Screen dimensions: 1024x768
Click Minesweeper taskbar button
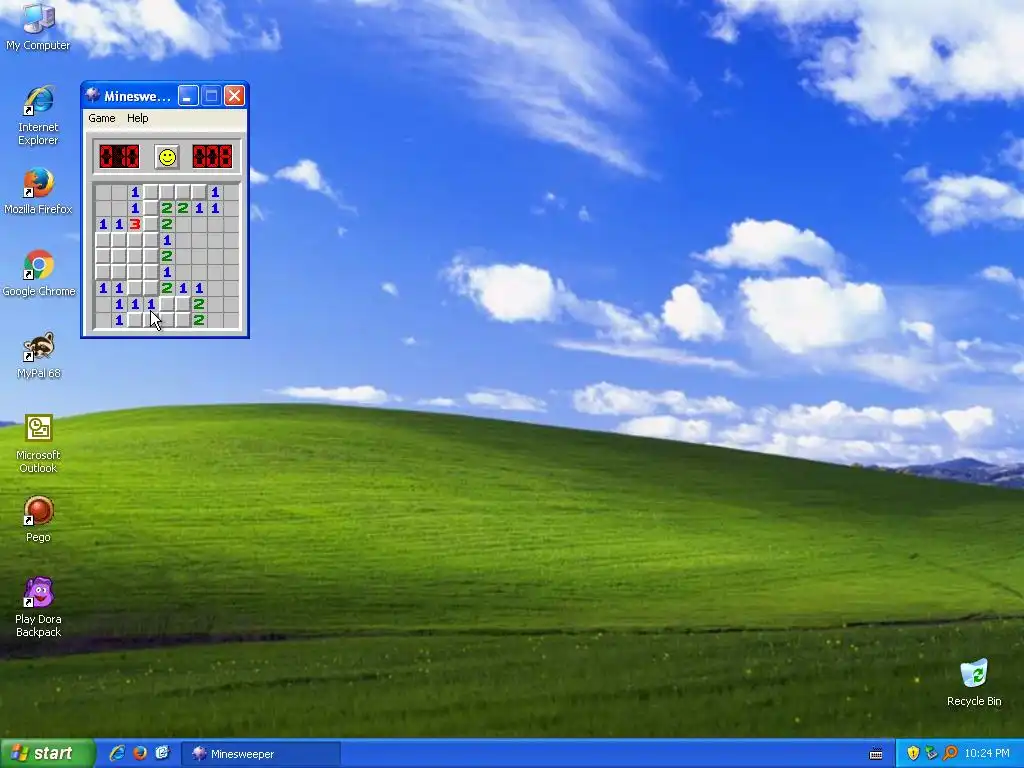click(x=261, y=754)
